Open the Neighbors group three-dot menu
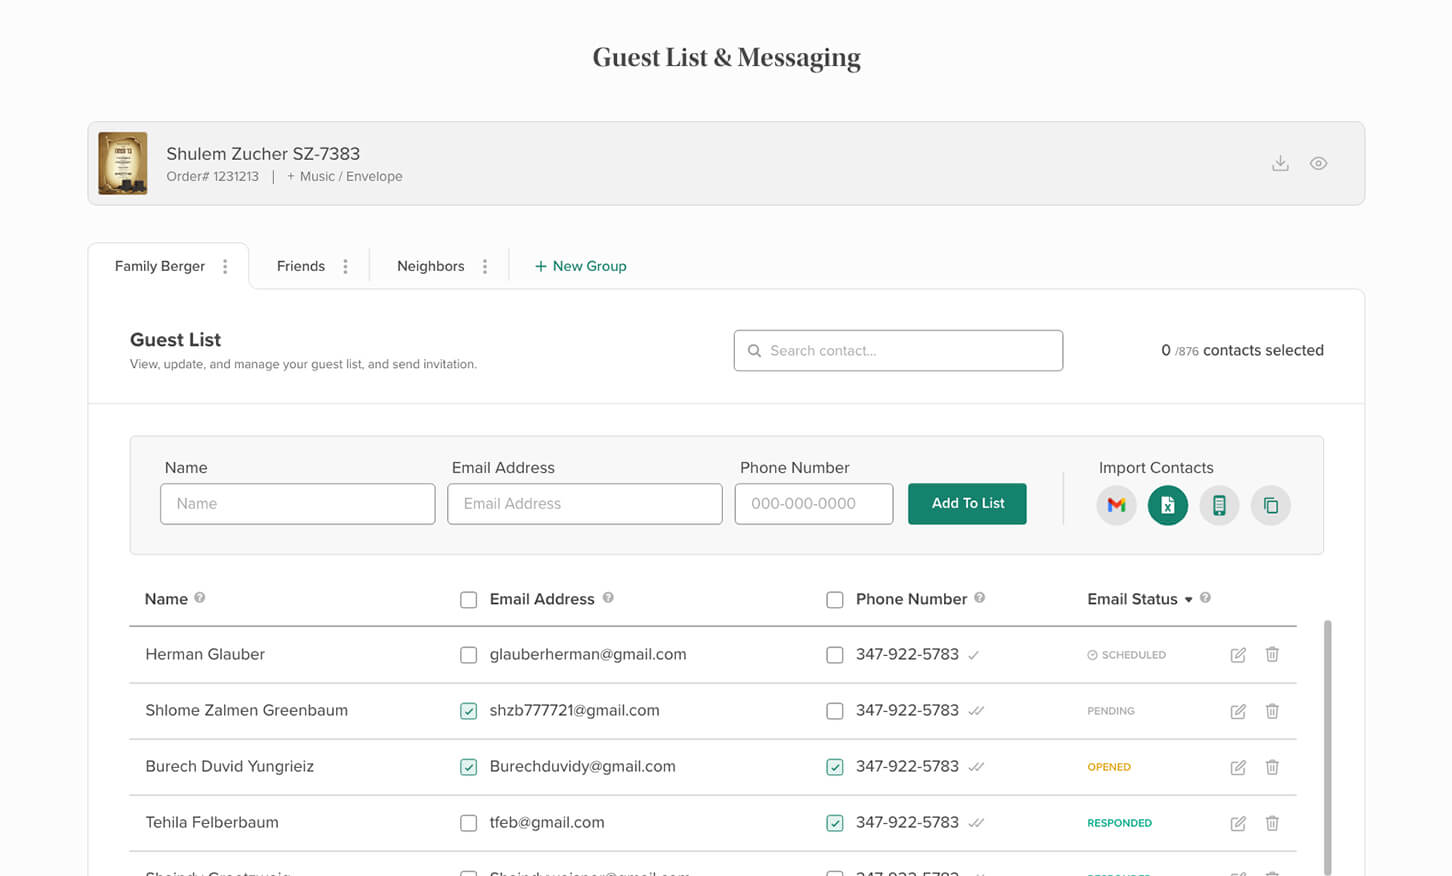 point(485,266)
